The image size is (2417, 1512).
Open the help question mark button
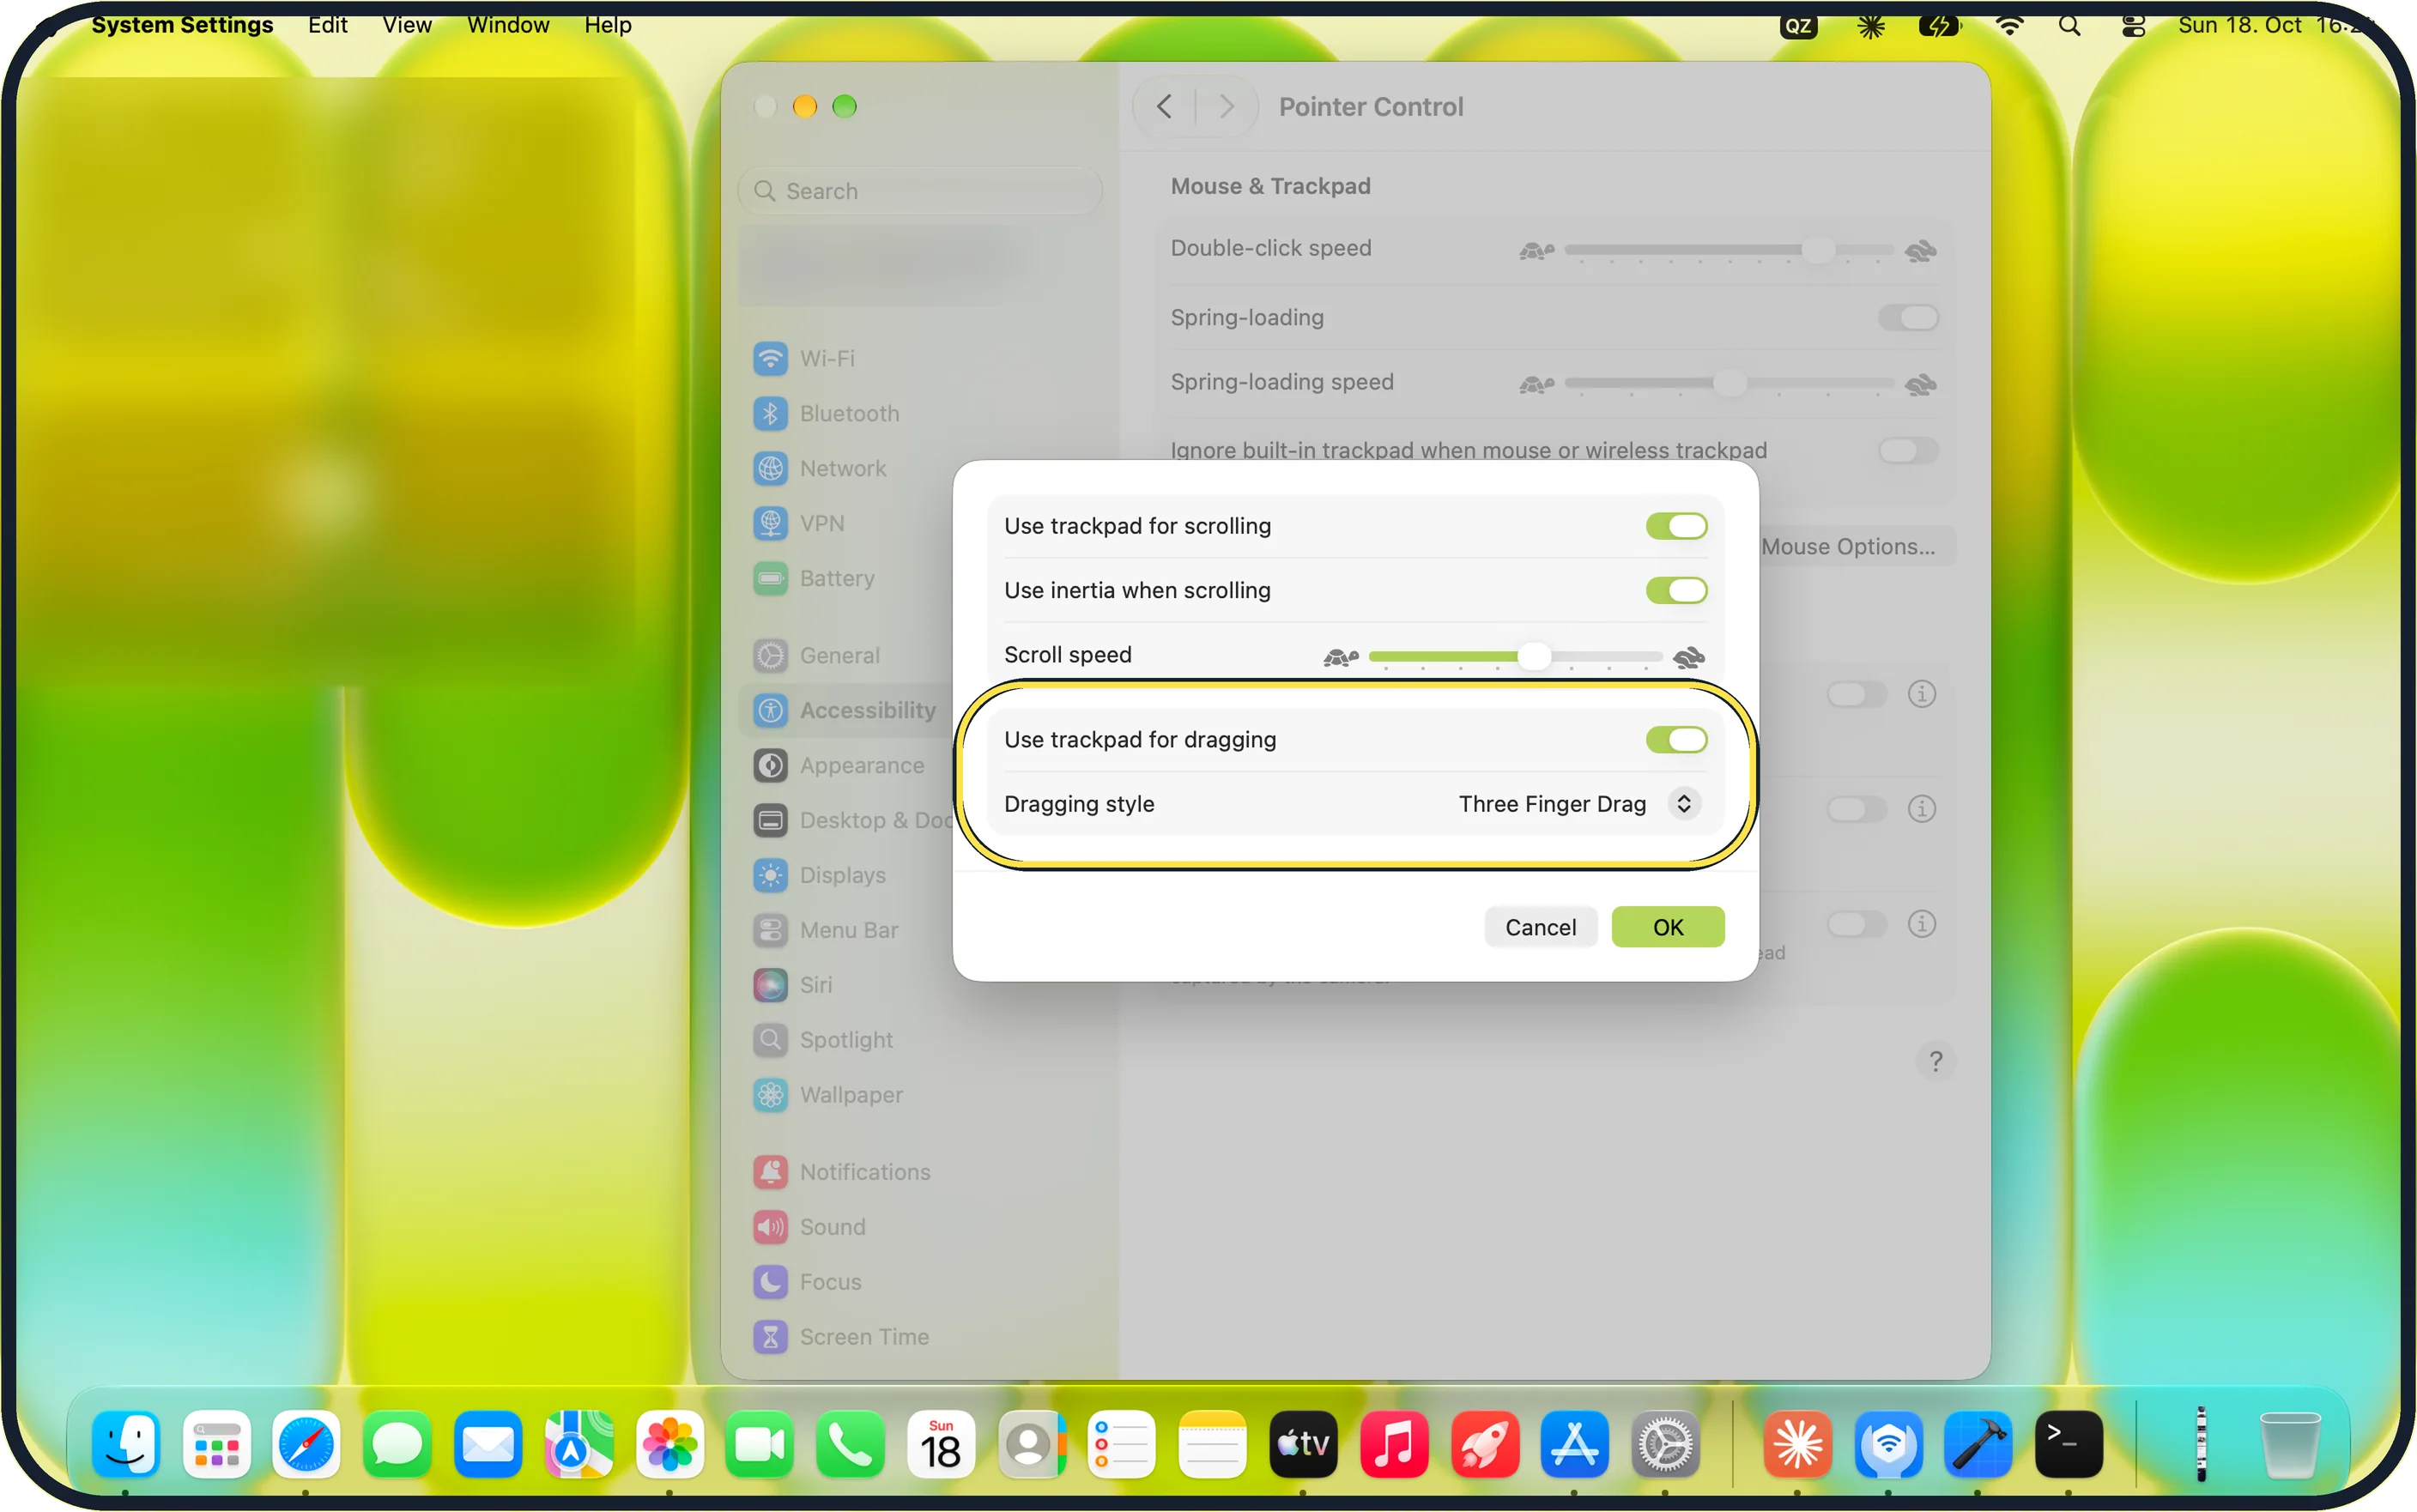pyautogui.click(x=1935, y=1061)
